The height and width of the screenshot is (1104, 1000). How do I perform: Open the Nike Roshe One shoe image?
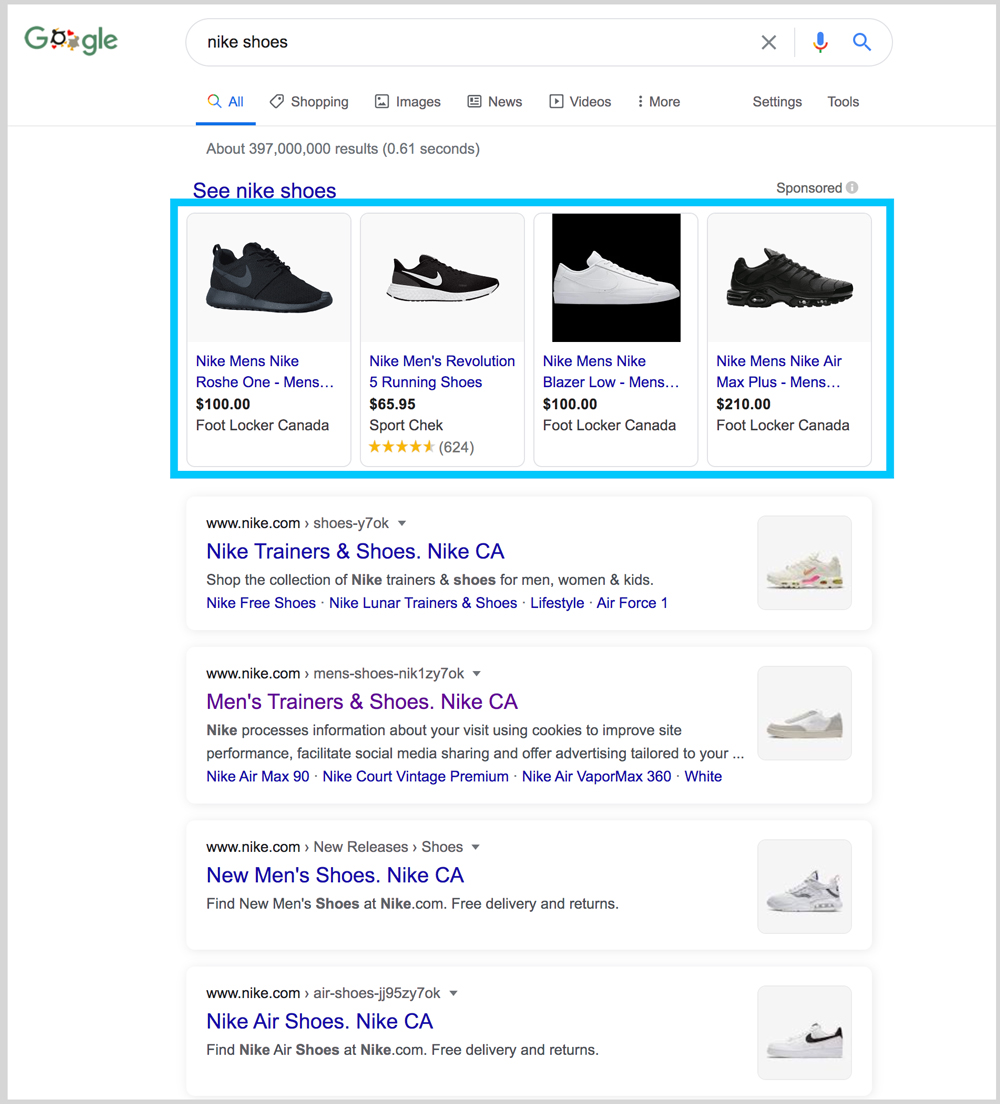point(269,277)
